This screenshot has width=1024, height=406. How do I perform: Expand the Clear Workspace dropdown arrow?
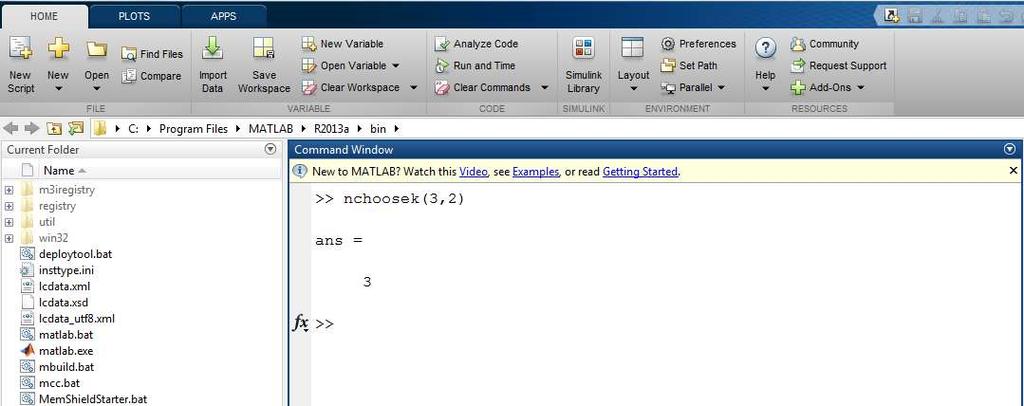click(413, 87)
